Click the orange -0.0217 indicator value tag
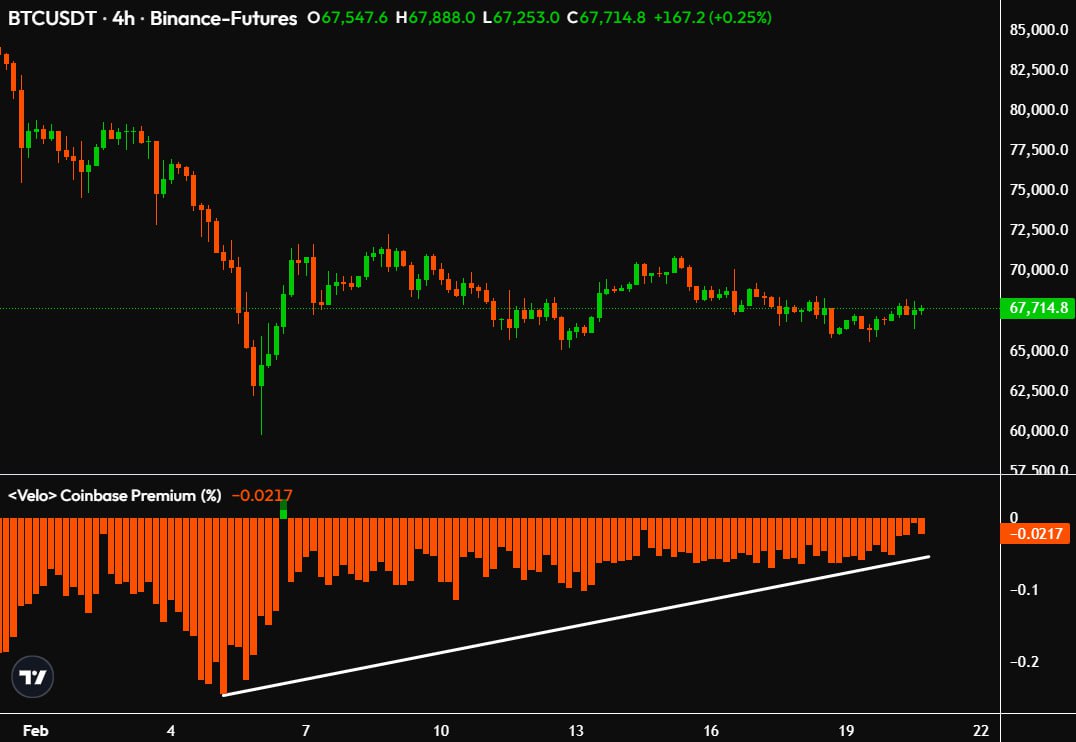Viewport: 1076px width, 742px height. (1036, 533)
